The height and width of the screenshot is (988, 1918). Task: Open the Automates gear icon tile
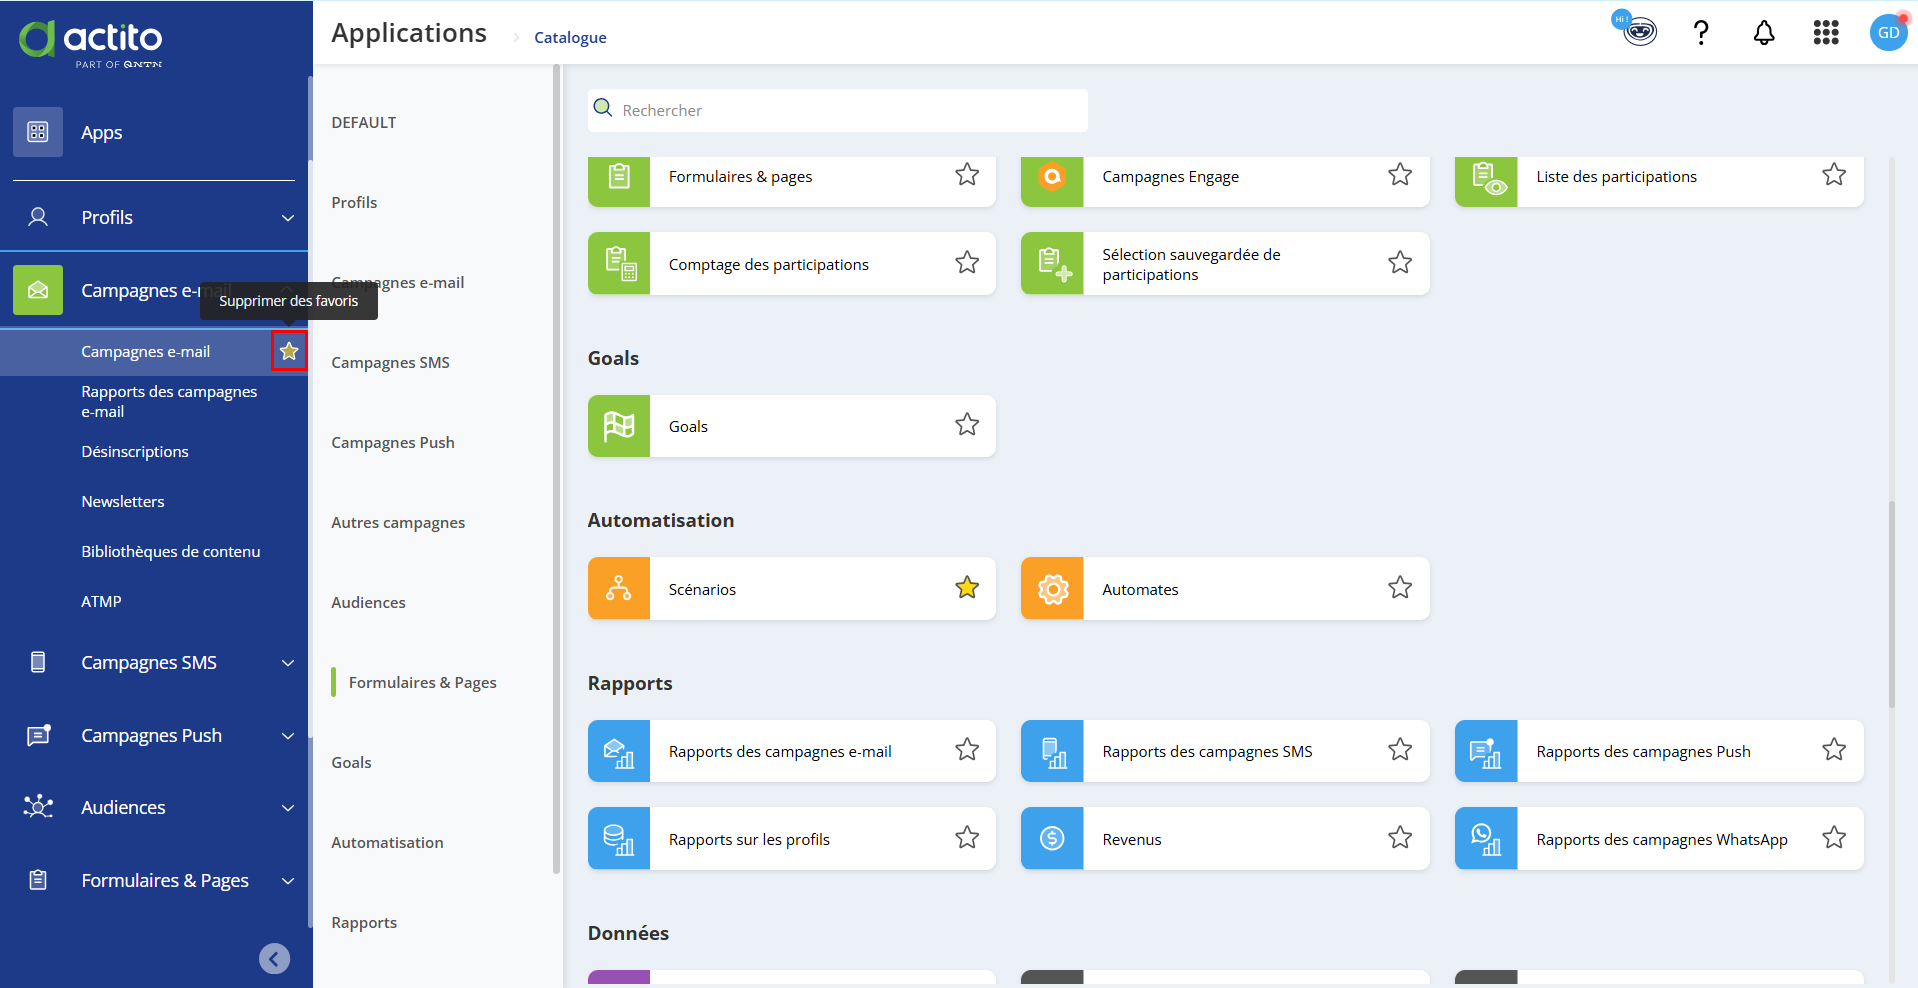(1052, 589)
